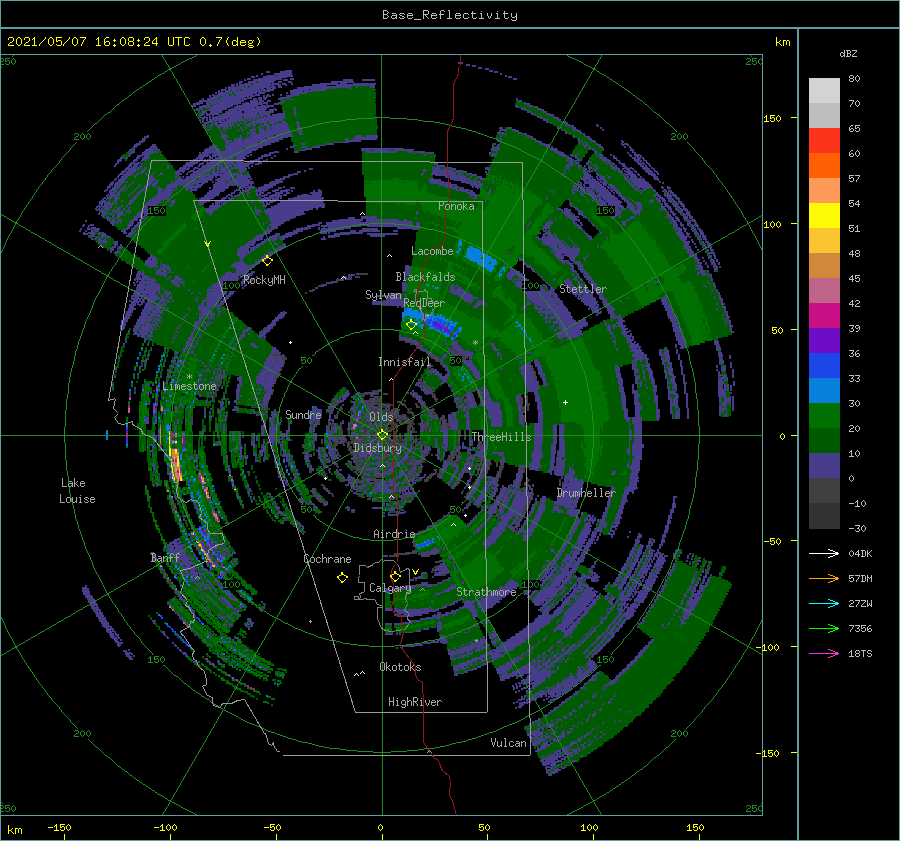Click the Ponoka city label
This screenshot has width=900, height=841.
click(456, 206)
